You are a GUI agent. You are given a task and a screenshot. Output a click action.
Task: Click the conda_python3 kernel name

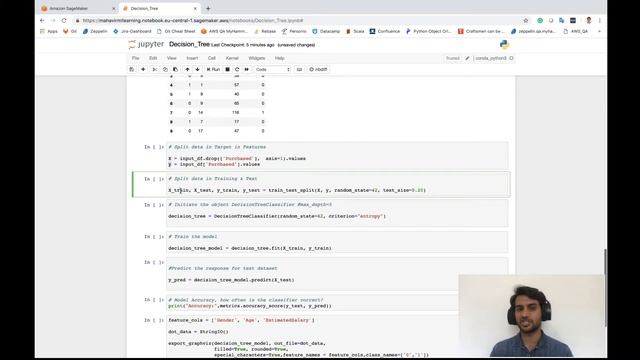tap(491, 58)
